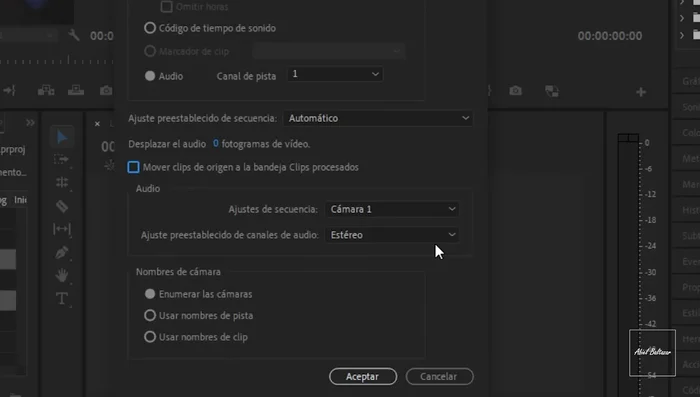Viewport: 700px width, 397px height.
Task: Click Aceptar to confirm the dialog
Action: pos(363,376)
